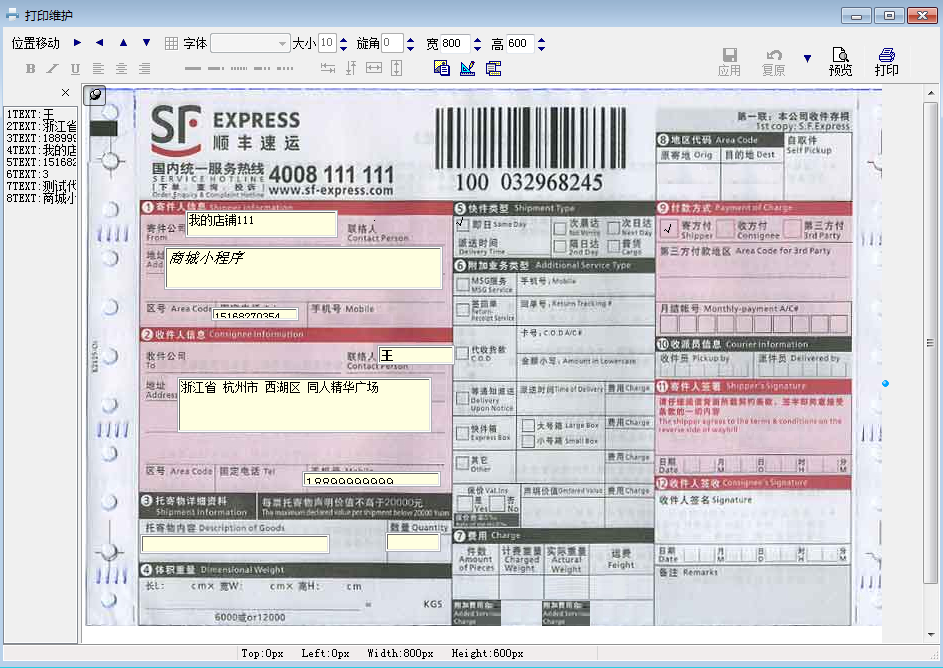Select the 浙江省 杭州市 address field
This screenshot has height=668, width=943.
click(304, 405)
